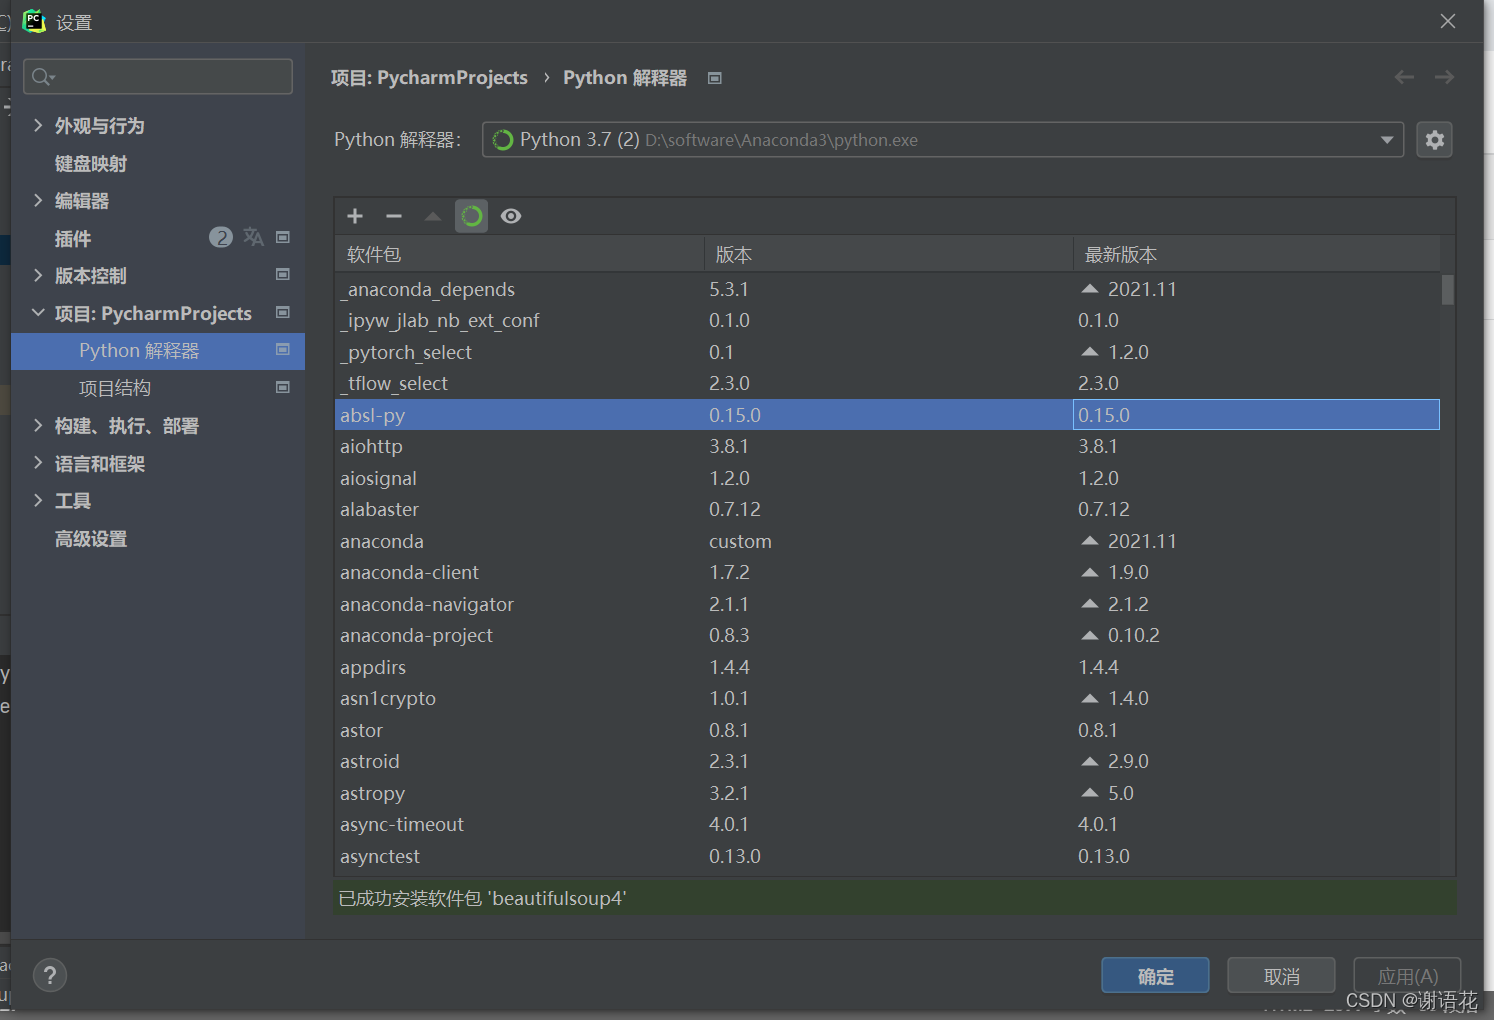
Task: Toggle show early releases eye icon
Action: click(x=511, y=216)
